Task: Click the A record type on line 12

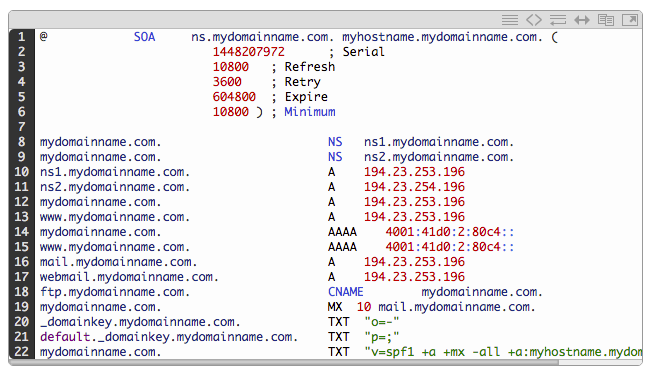Action: coord(331,202)
